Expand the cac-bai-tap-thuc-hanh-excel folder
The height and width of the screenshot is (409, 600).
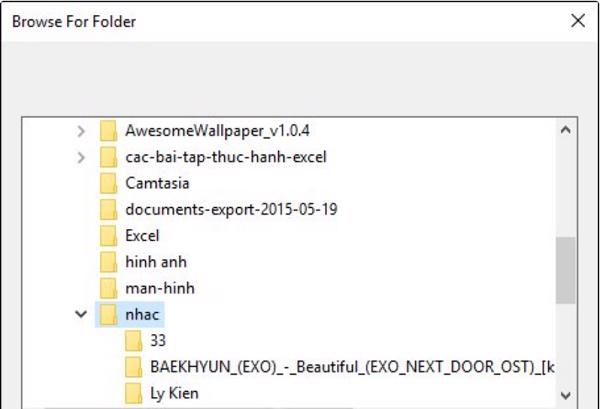pos(81,157)
